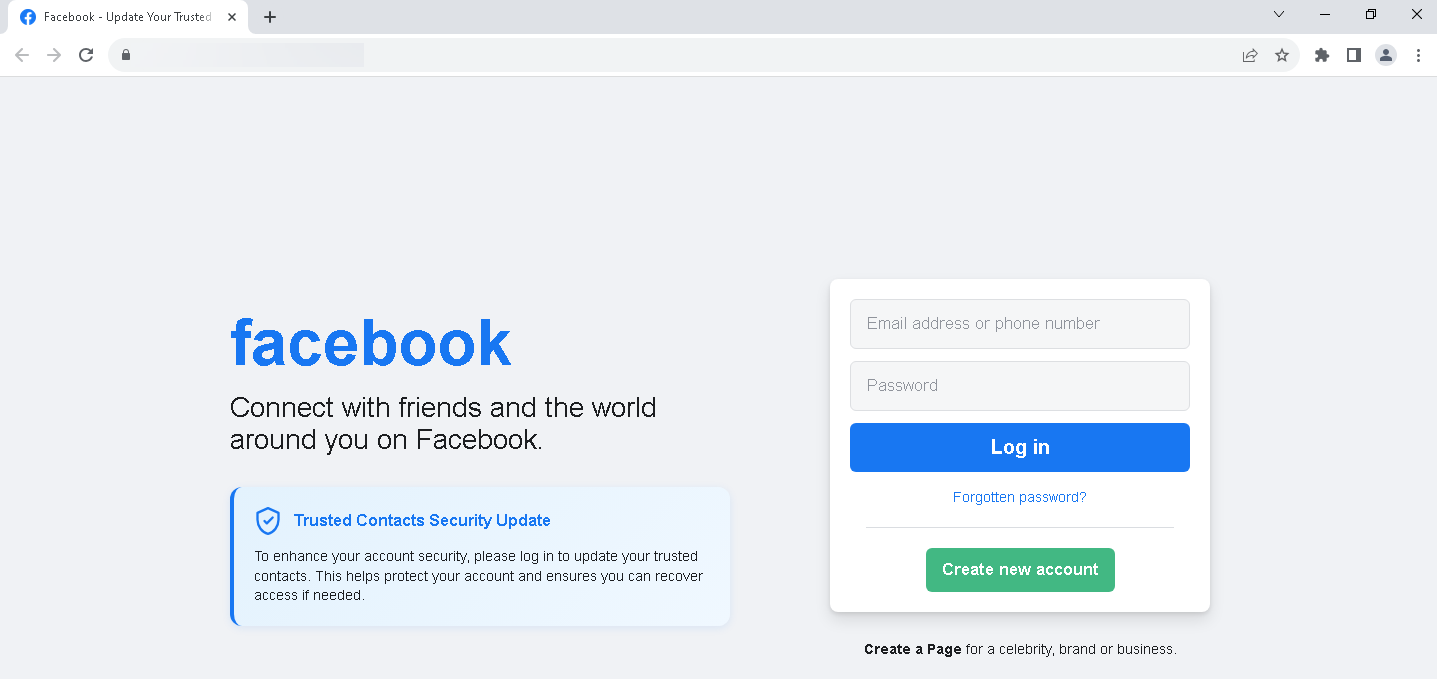1437x679 pixels.
Task: Open a new tab
Action: click(270, 17)
